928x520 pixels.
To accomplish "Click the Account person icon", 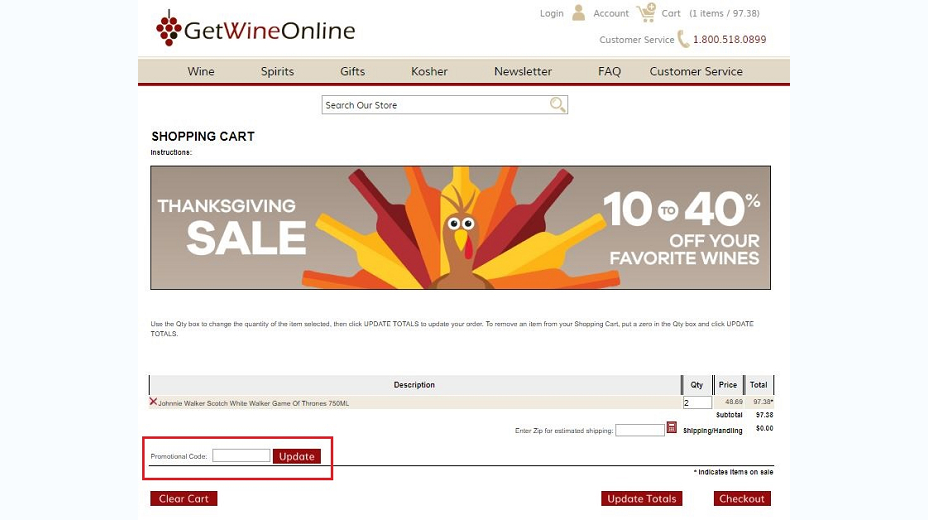I will 579,12.
